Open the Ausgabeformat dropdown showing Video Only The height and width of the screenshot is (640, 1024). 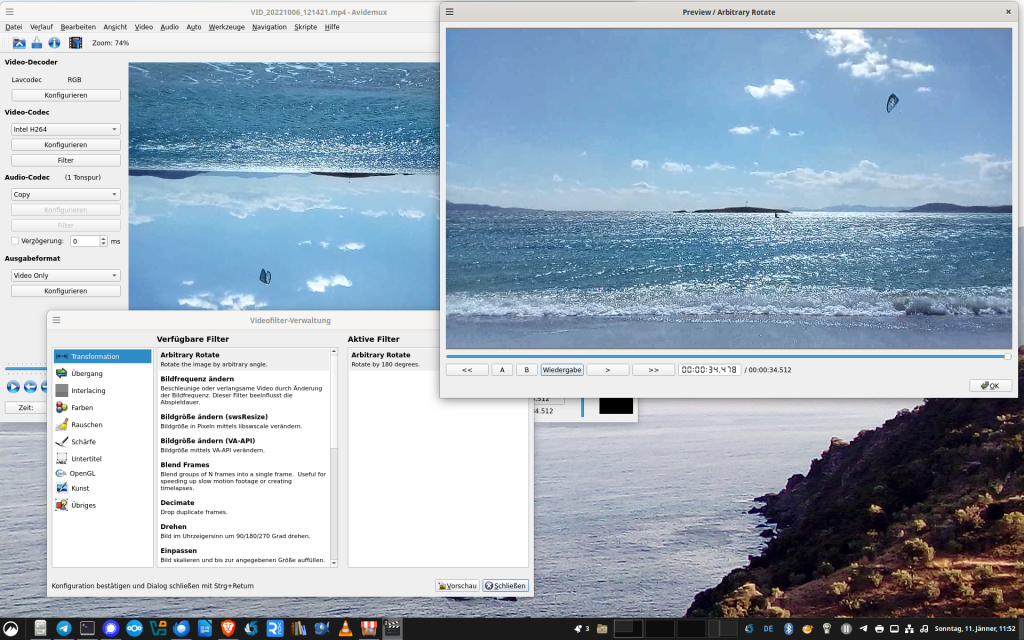click(65, 275)
